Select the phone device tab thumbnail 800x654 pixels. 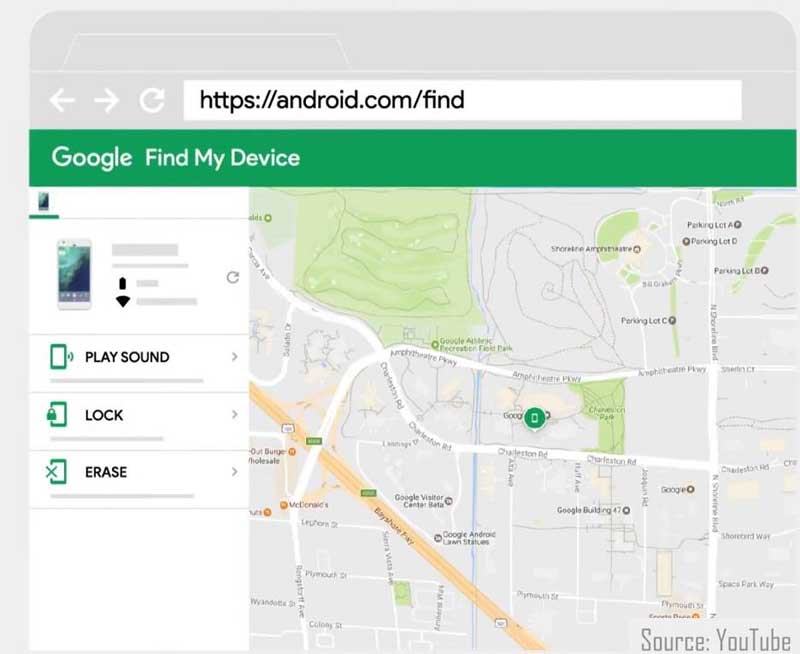43,202
